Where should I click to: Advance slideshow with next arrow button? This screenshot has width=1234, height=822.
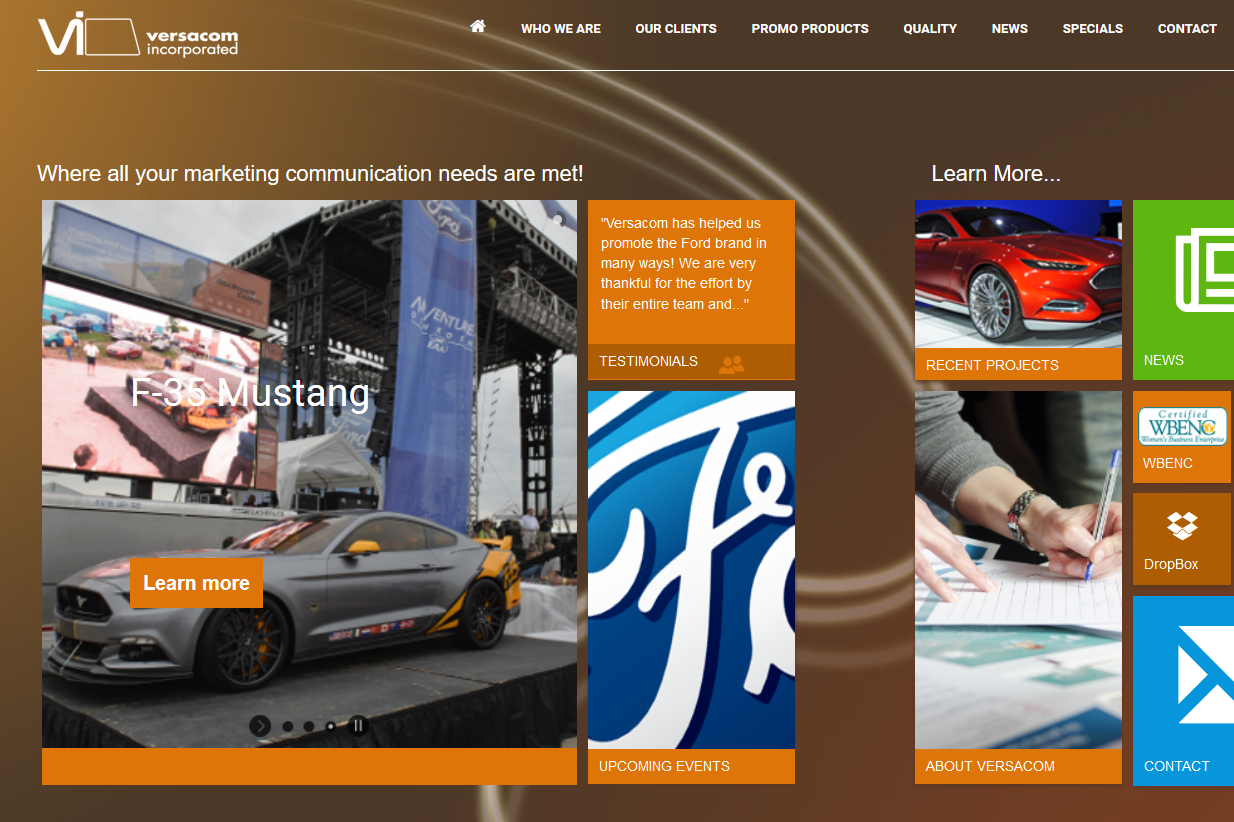[260, 726]
